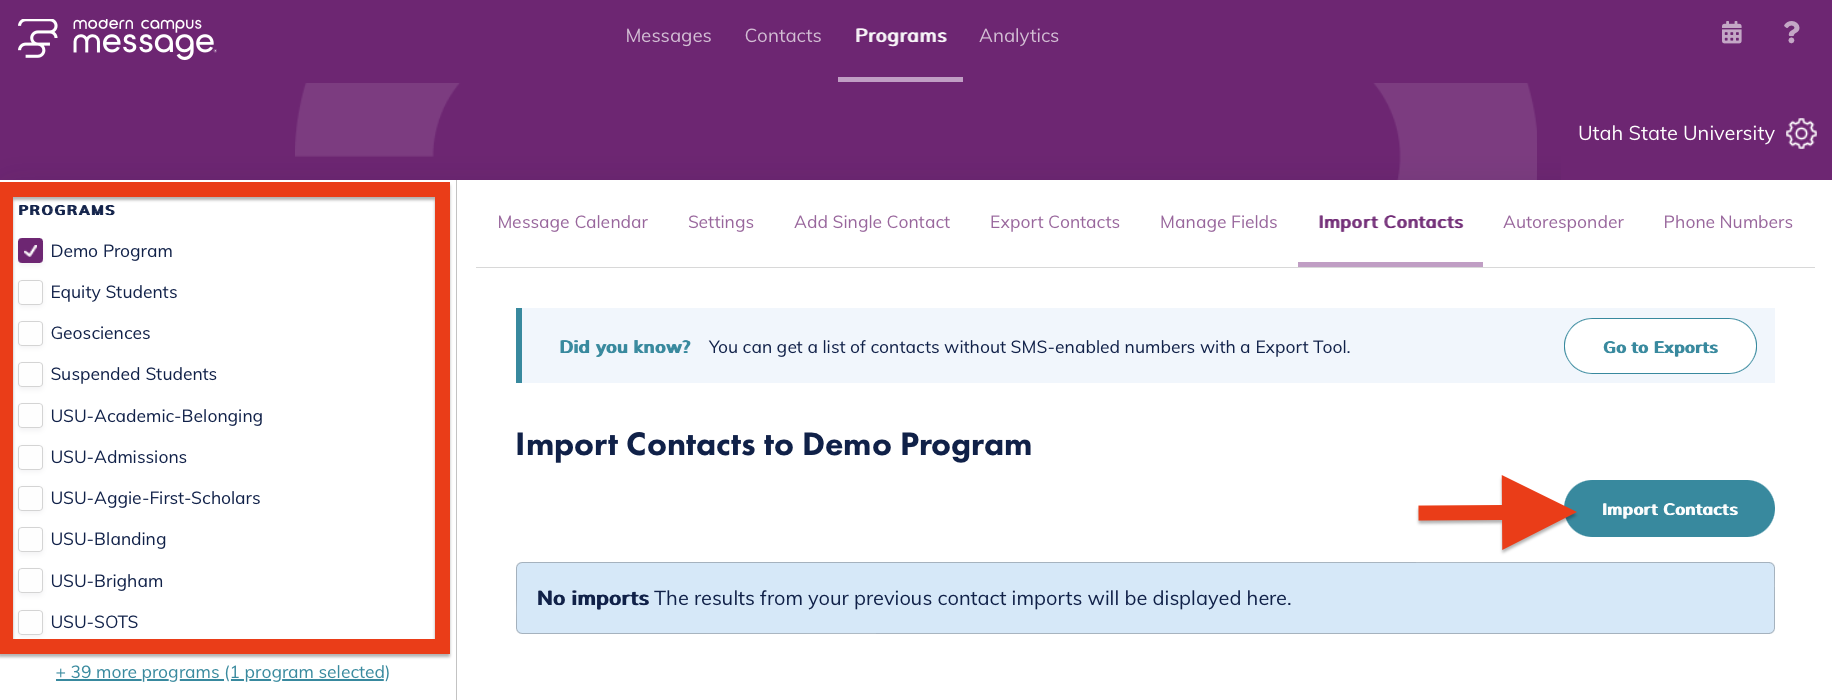Viewport: 1832px width, 700px height.
Task: Open the Manage Fields tab
Action: tap(1218, 222)
